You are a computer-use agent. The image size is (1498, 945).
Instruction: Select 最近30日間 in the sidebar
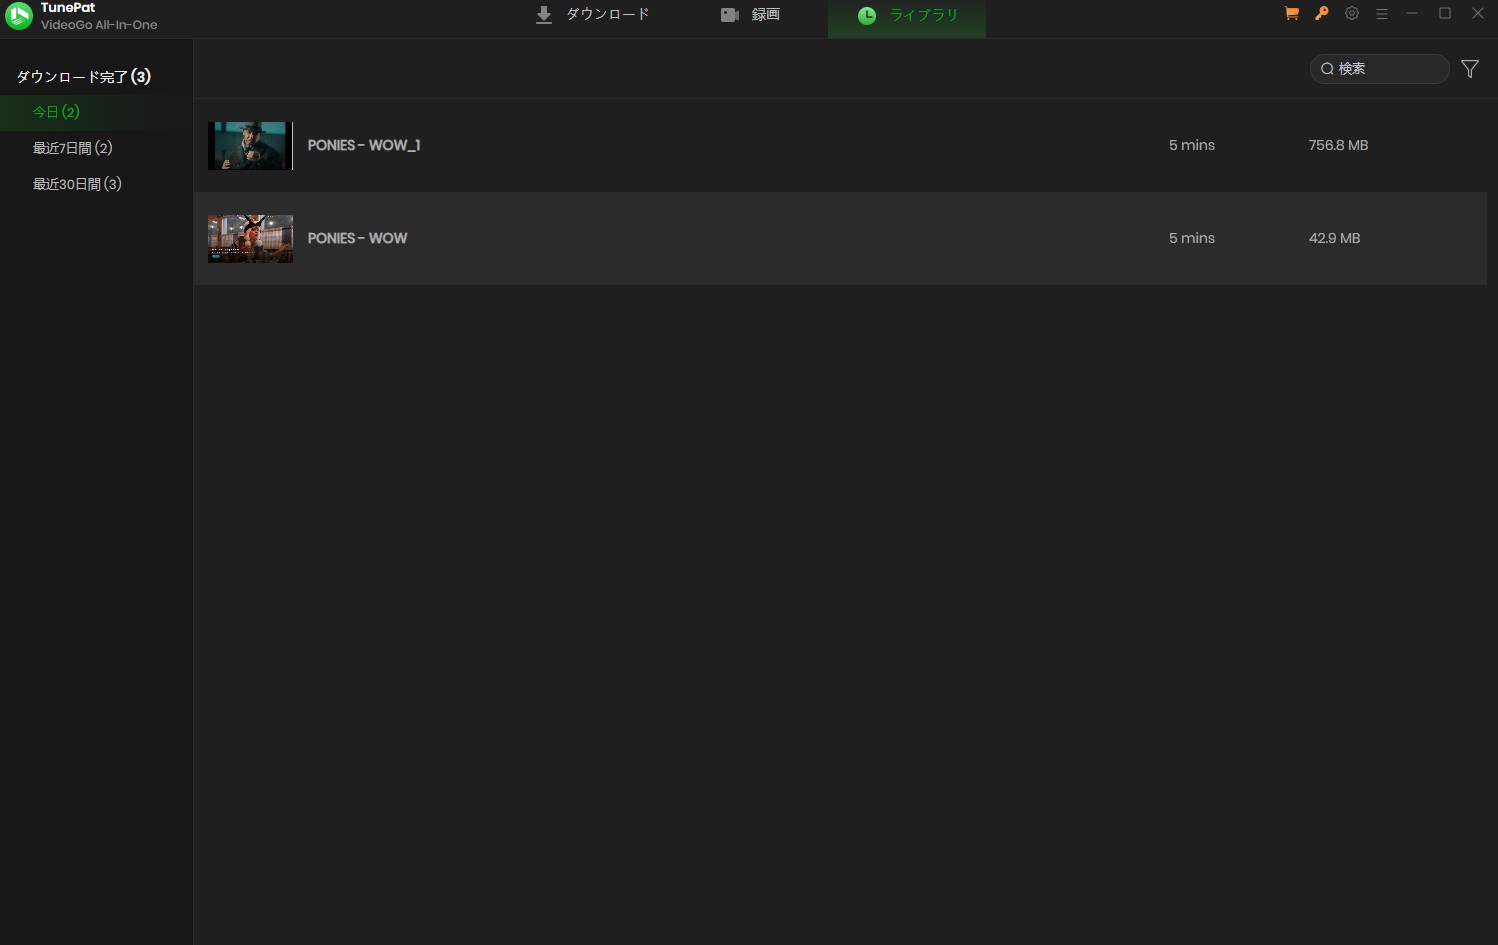click(78, 183)
